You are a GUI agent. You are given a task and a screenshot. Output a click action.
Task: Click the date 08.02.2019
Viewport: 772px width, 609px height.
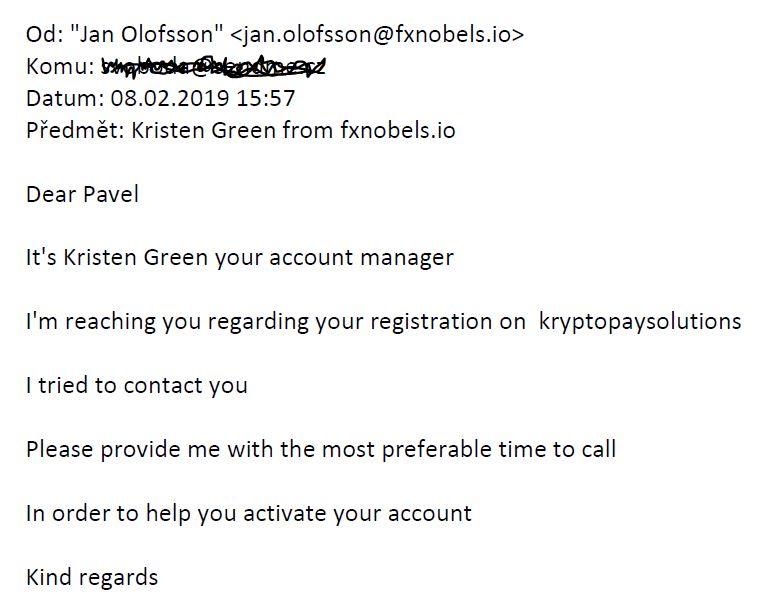click(x=169, y=98)
